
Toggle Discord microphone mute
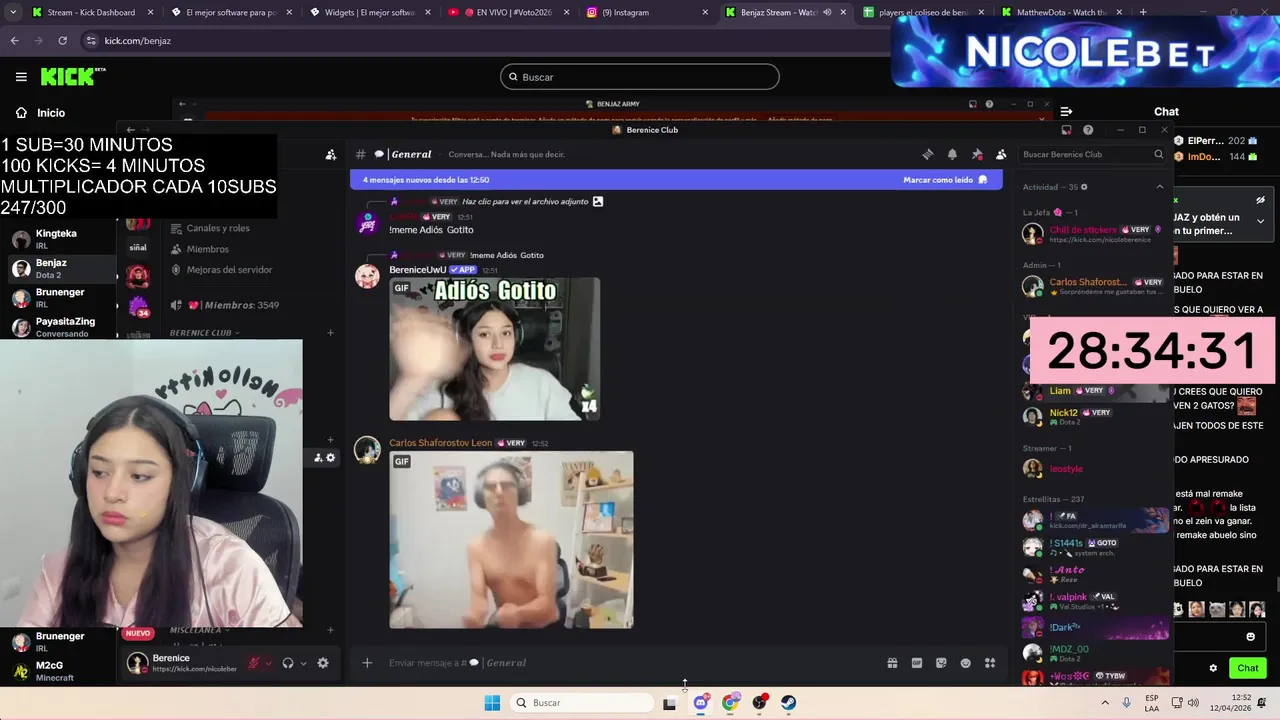click(255, 663)
